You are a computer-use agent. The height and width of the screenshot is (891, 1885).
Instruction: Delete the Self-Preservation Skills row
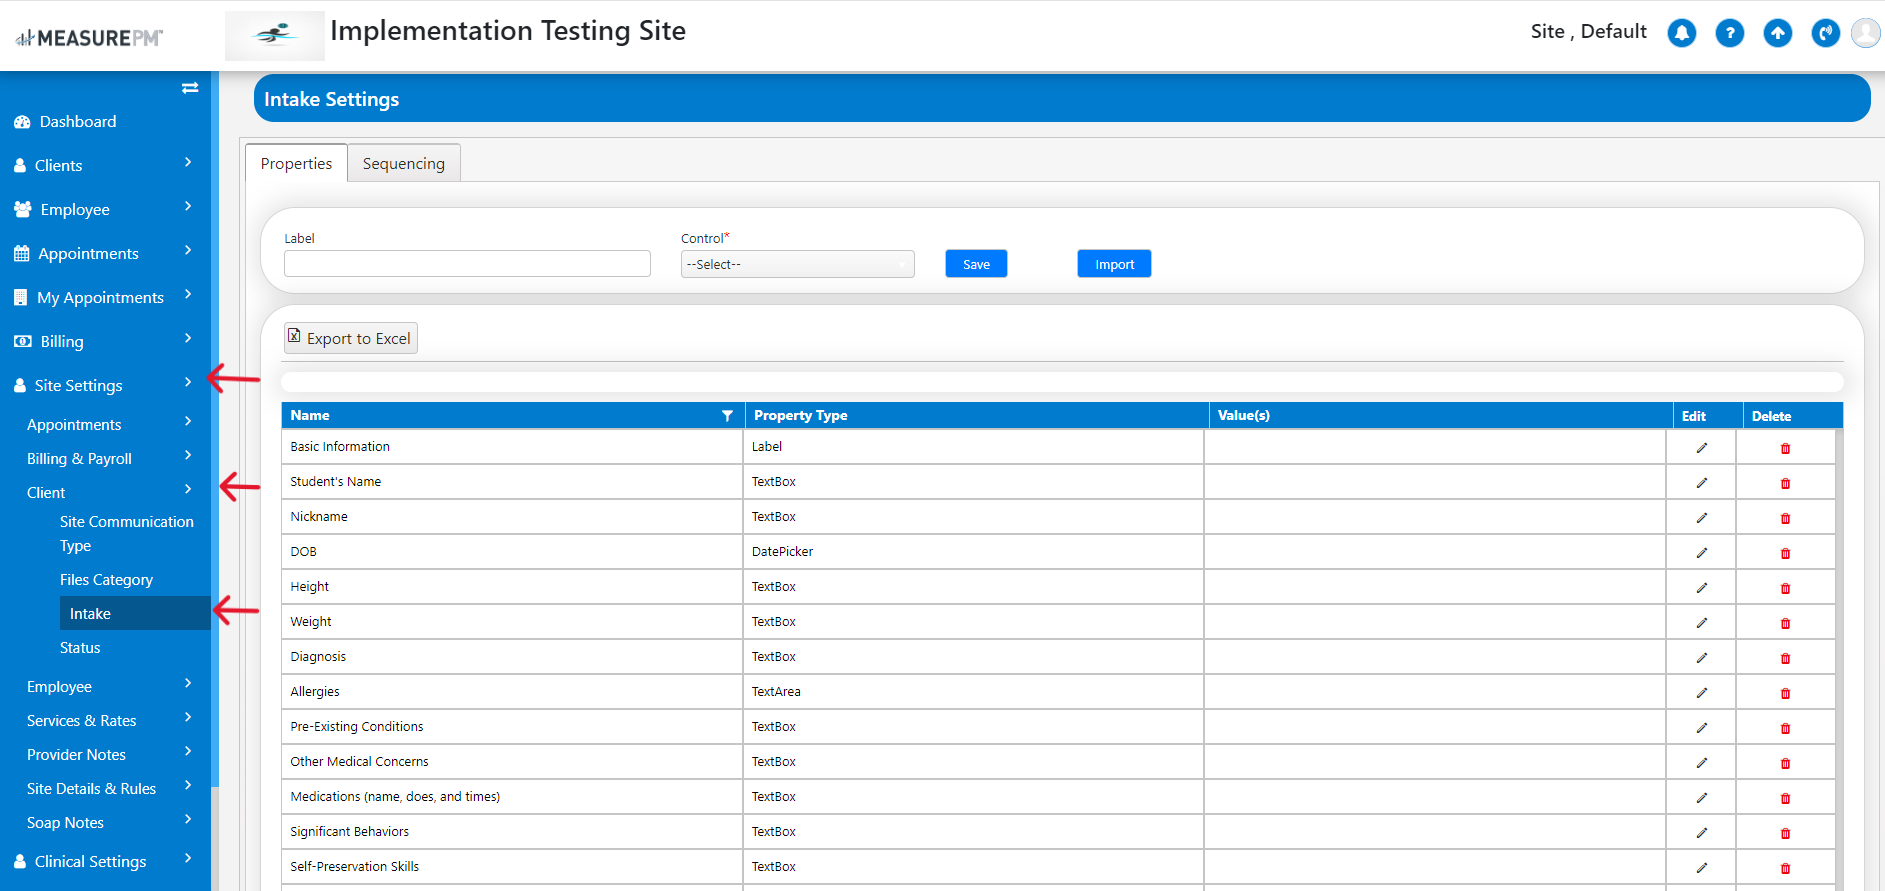(1785, 868)
